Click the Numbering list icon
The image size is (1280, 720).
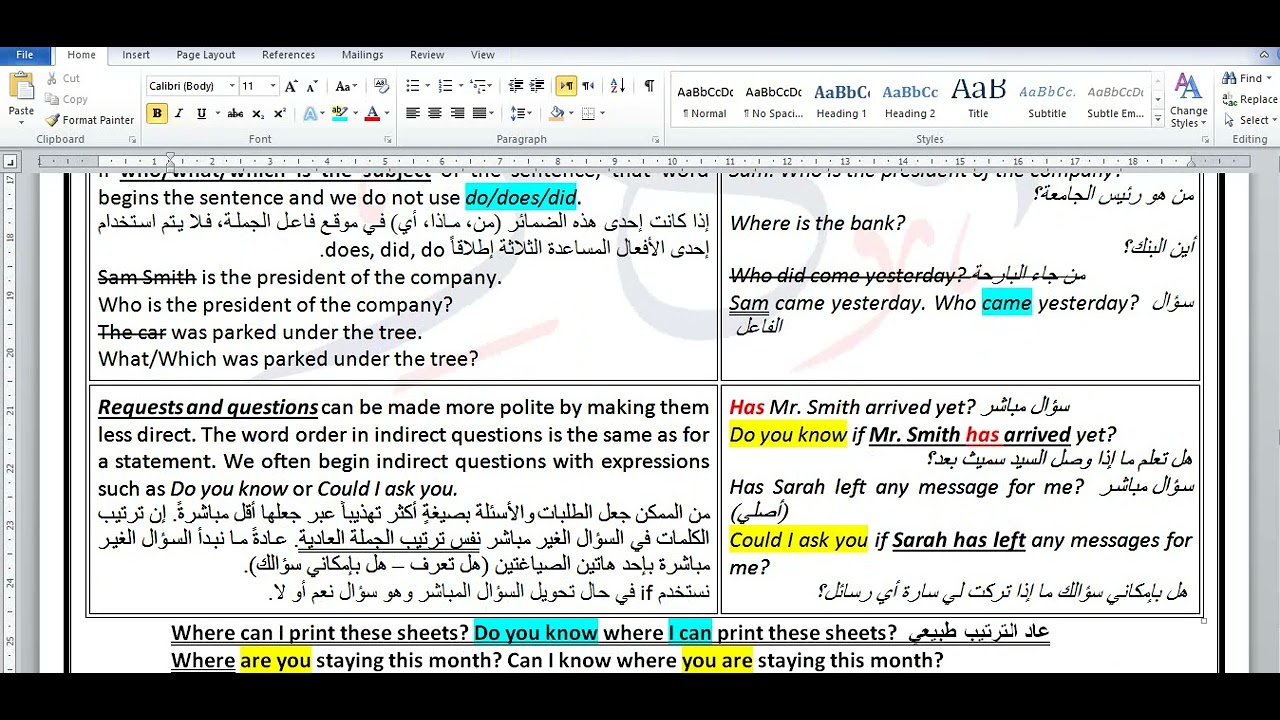point(445,86)
